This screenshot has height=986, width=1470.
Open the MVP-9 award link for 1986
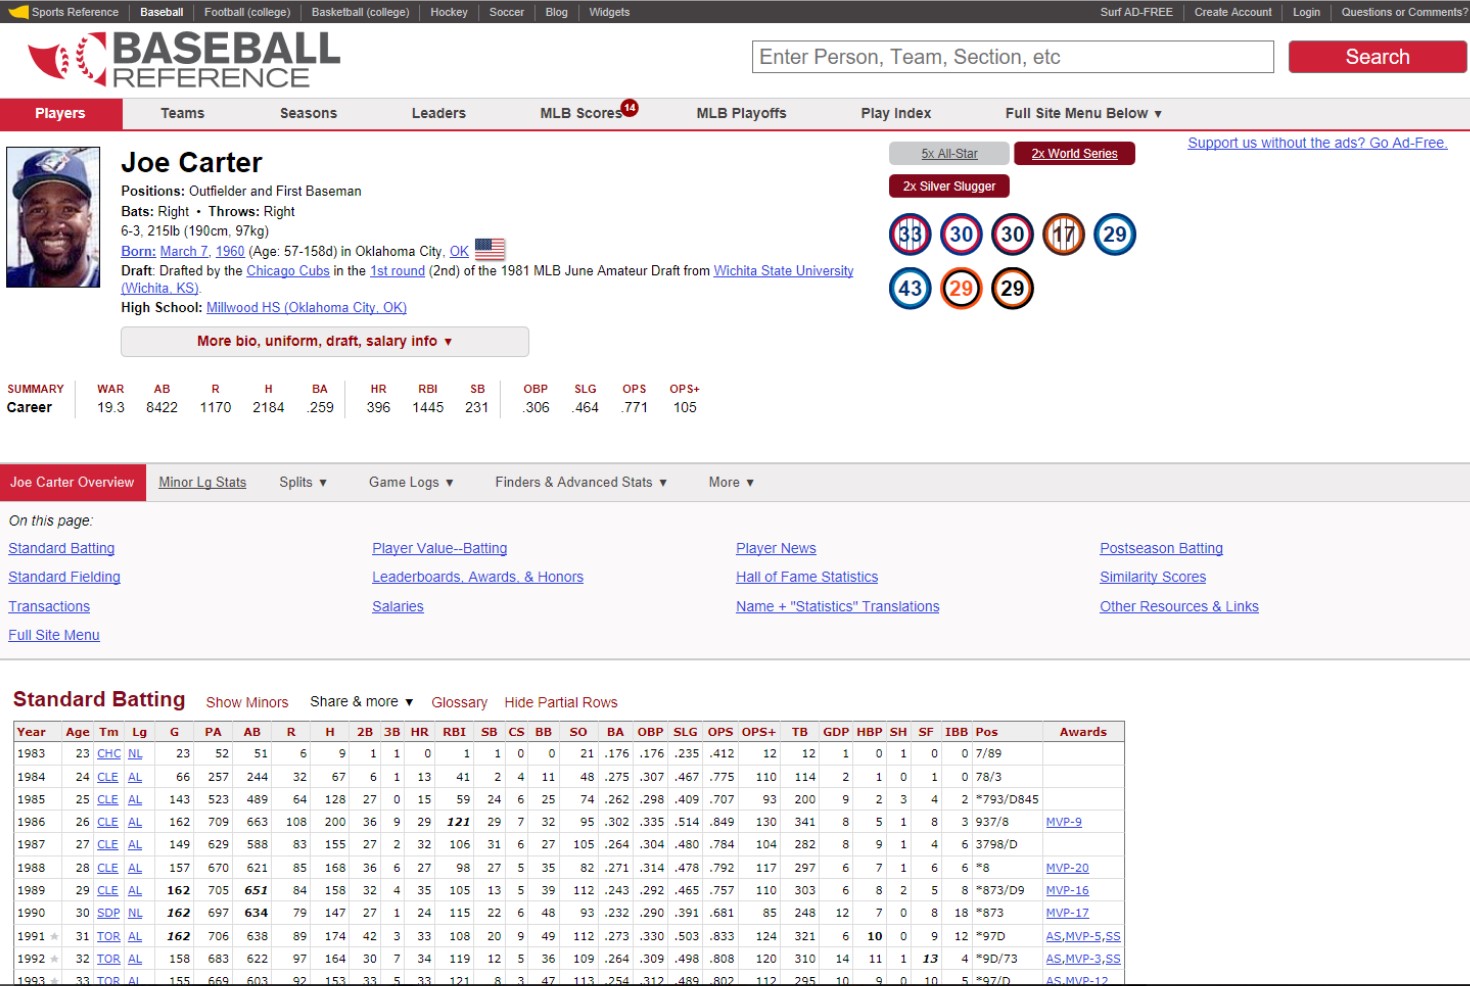click(x=1064, y=822)
